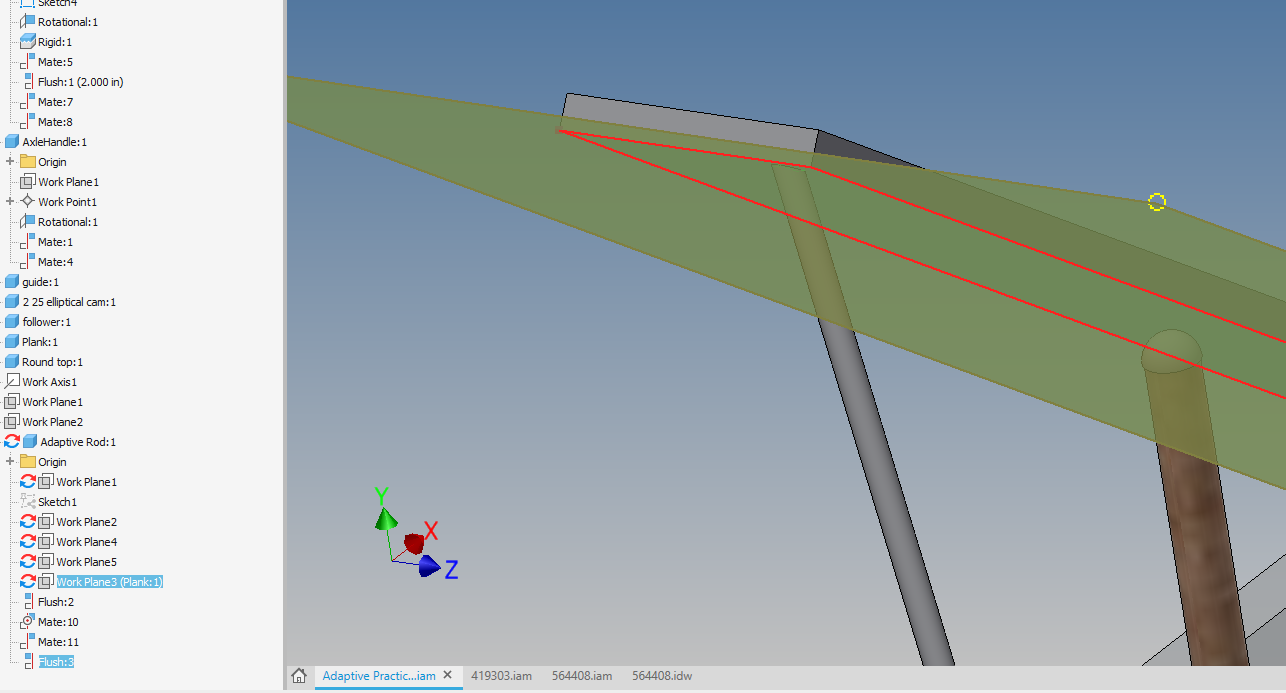Viewport: 1286px width, 693px height.
Task: Click the Home view icon in the document bar
Action: pos(298,676)
